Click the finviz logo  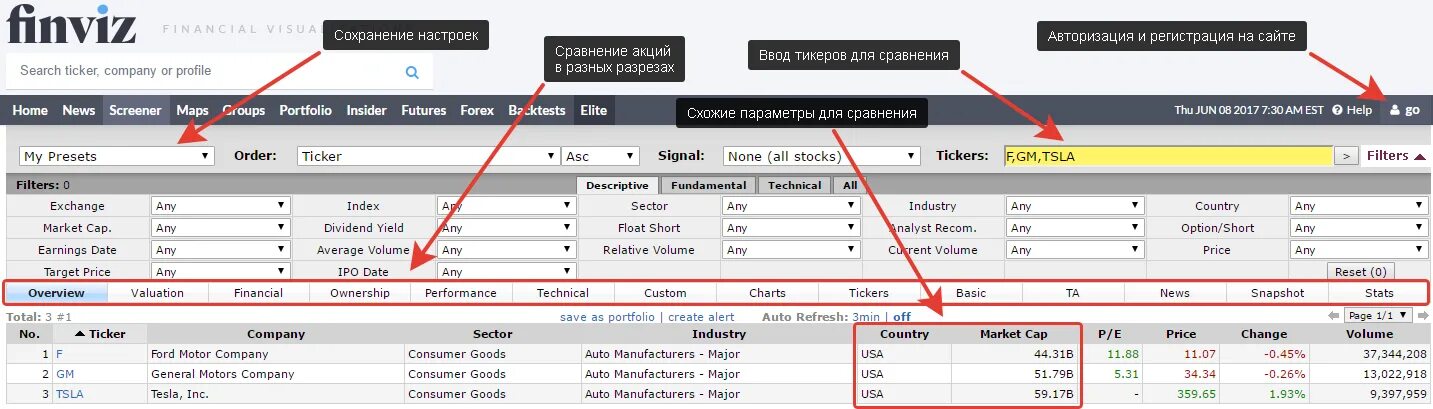71,24
